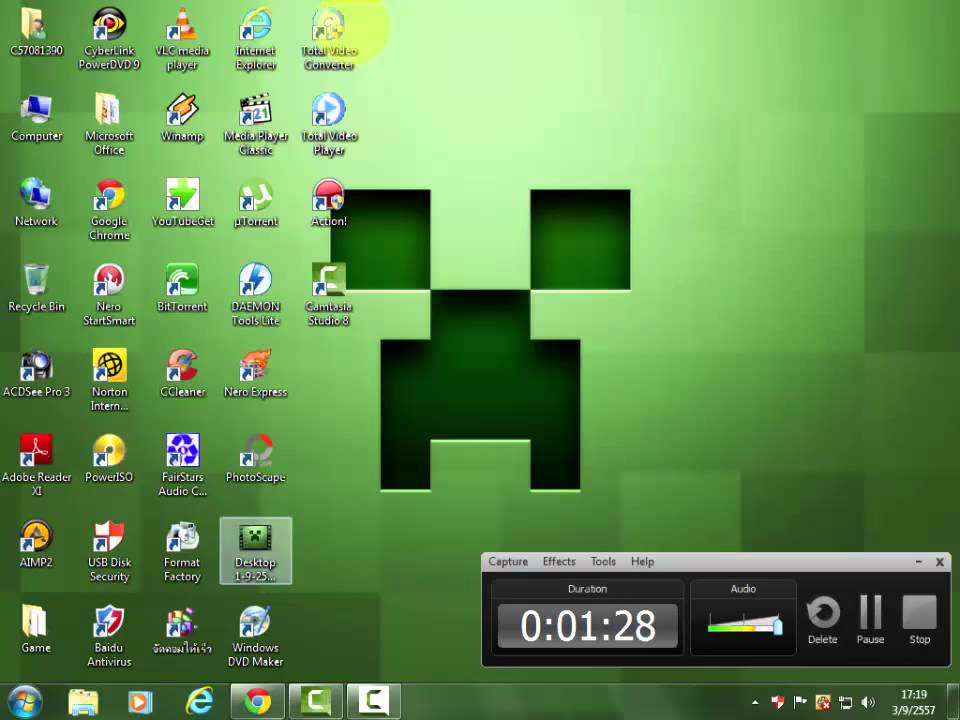This screenshot has height=720, width=960.
Task: Select the Desktop 1-9-25 video file
Action: 255,550
